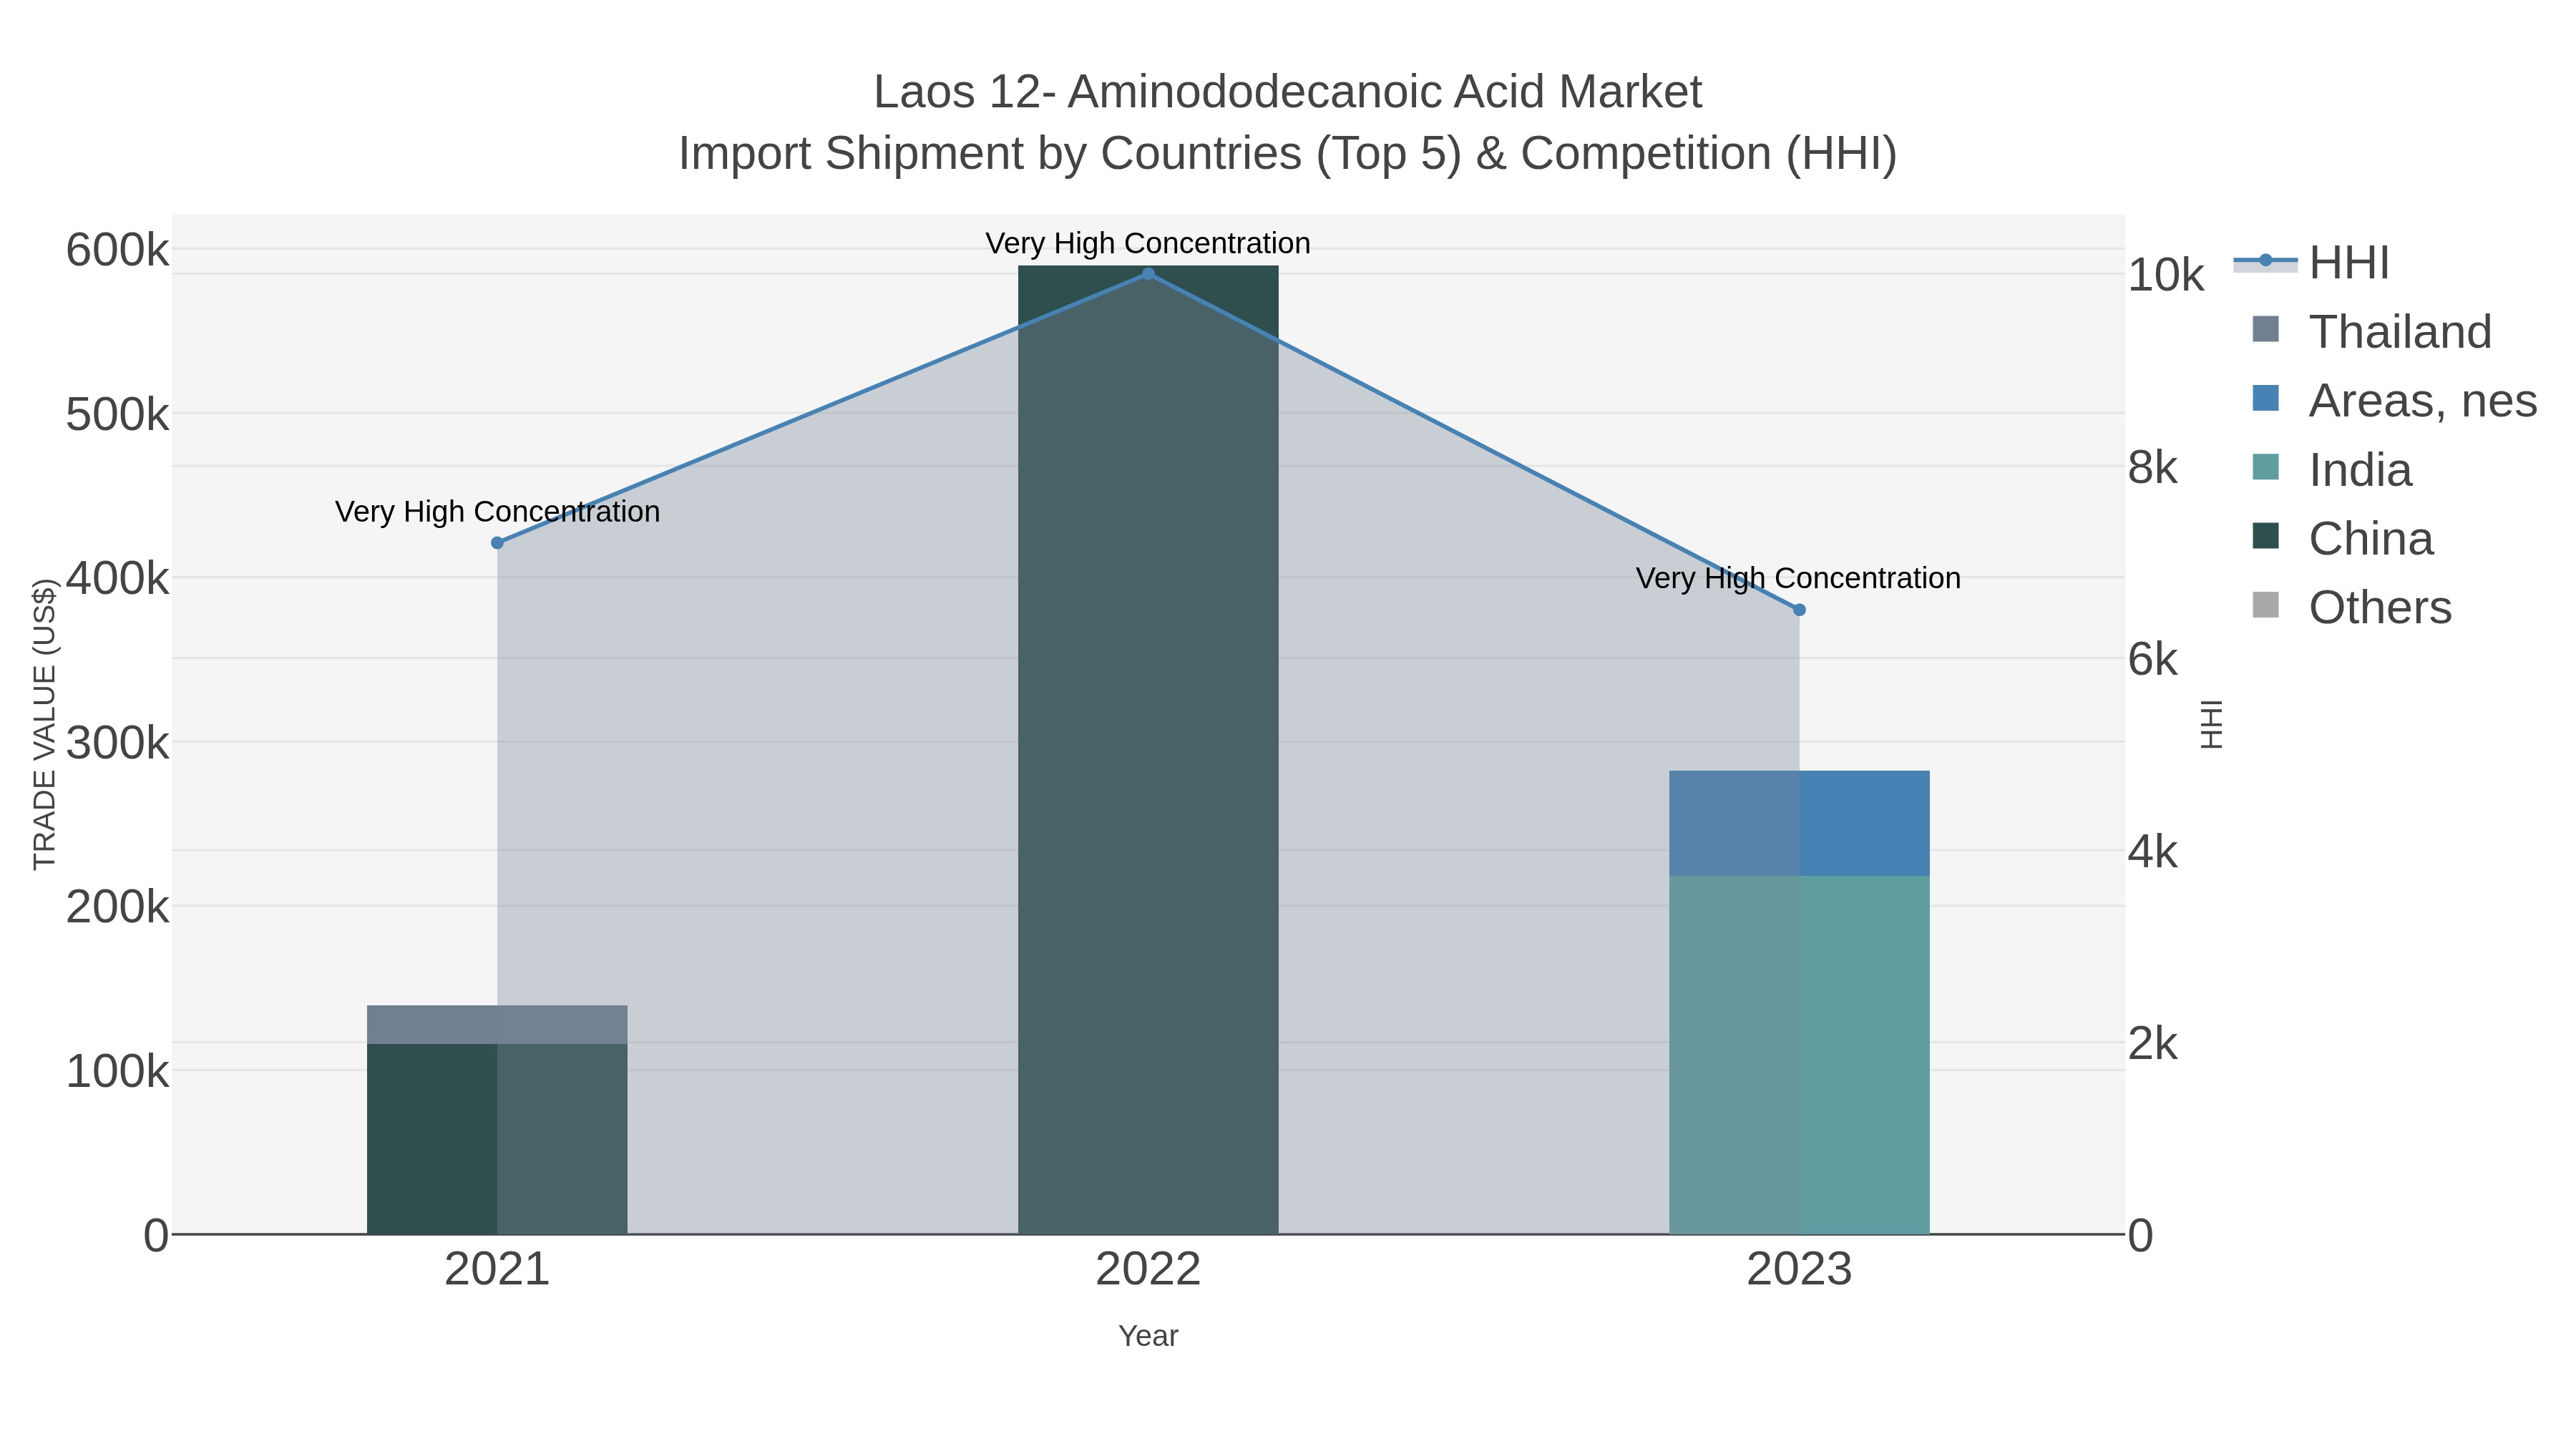2576x1449 pixels.
Task: Click the Thailand legend color swatch
Action: tap(2266, 329)
